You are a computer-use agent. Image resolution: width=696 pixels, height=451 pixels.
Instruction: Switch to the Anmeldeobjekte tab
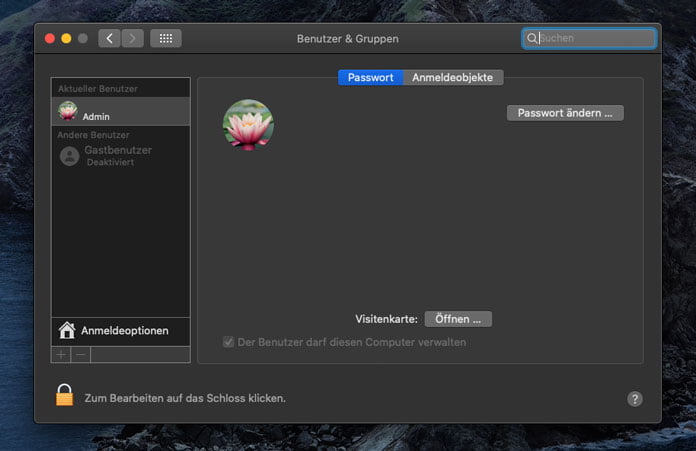(x=453, y=77)
